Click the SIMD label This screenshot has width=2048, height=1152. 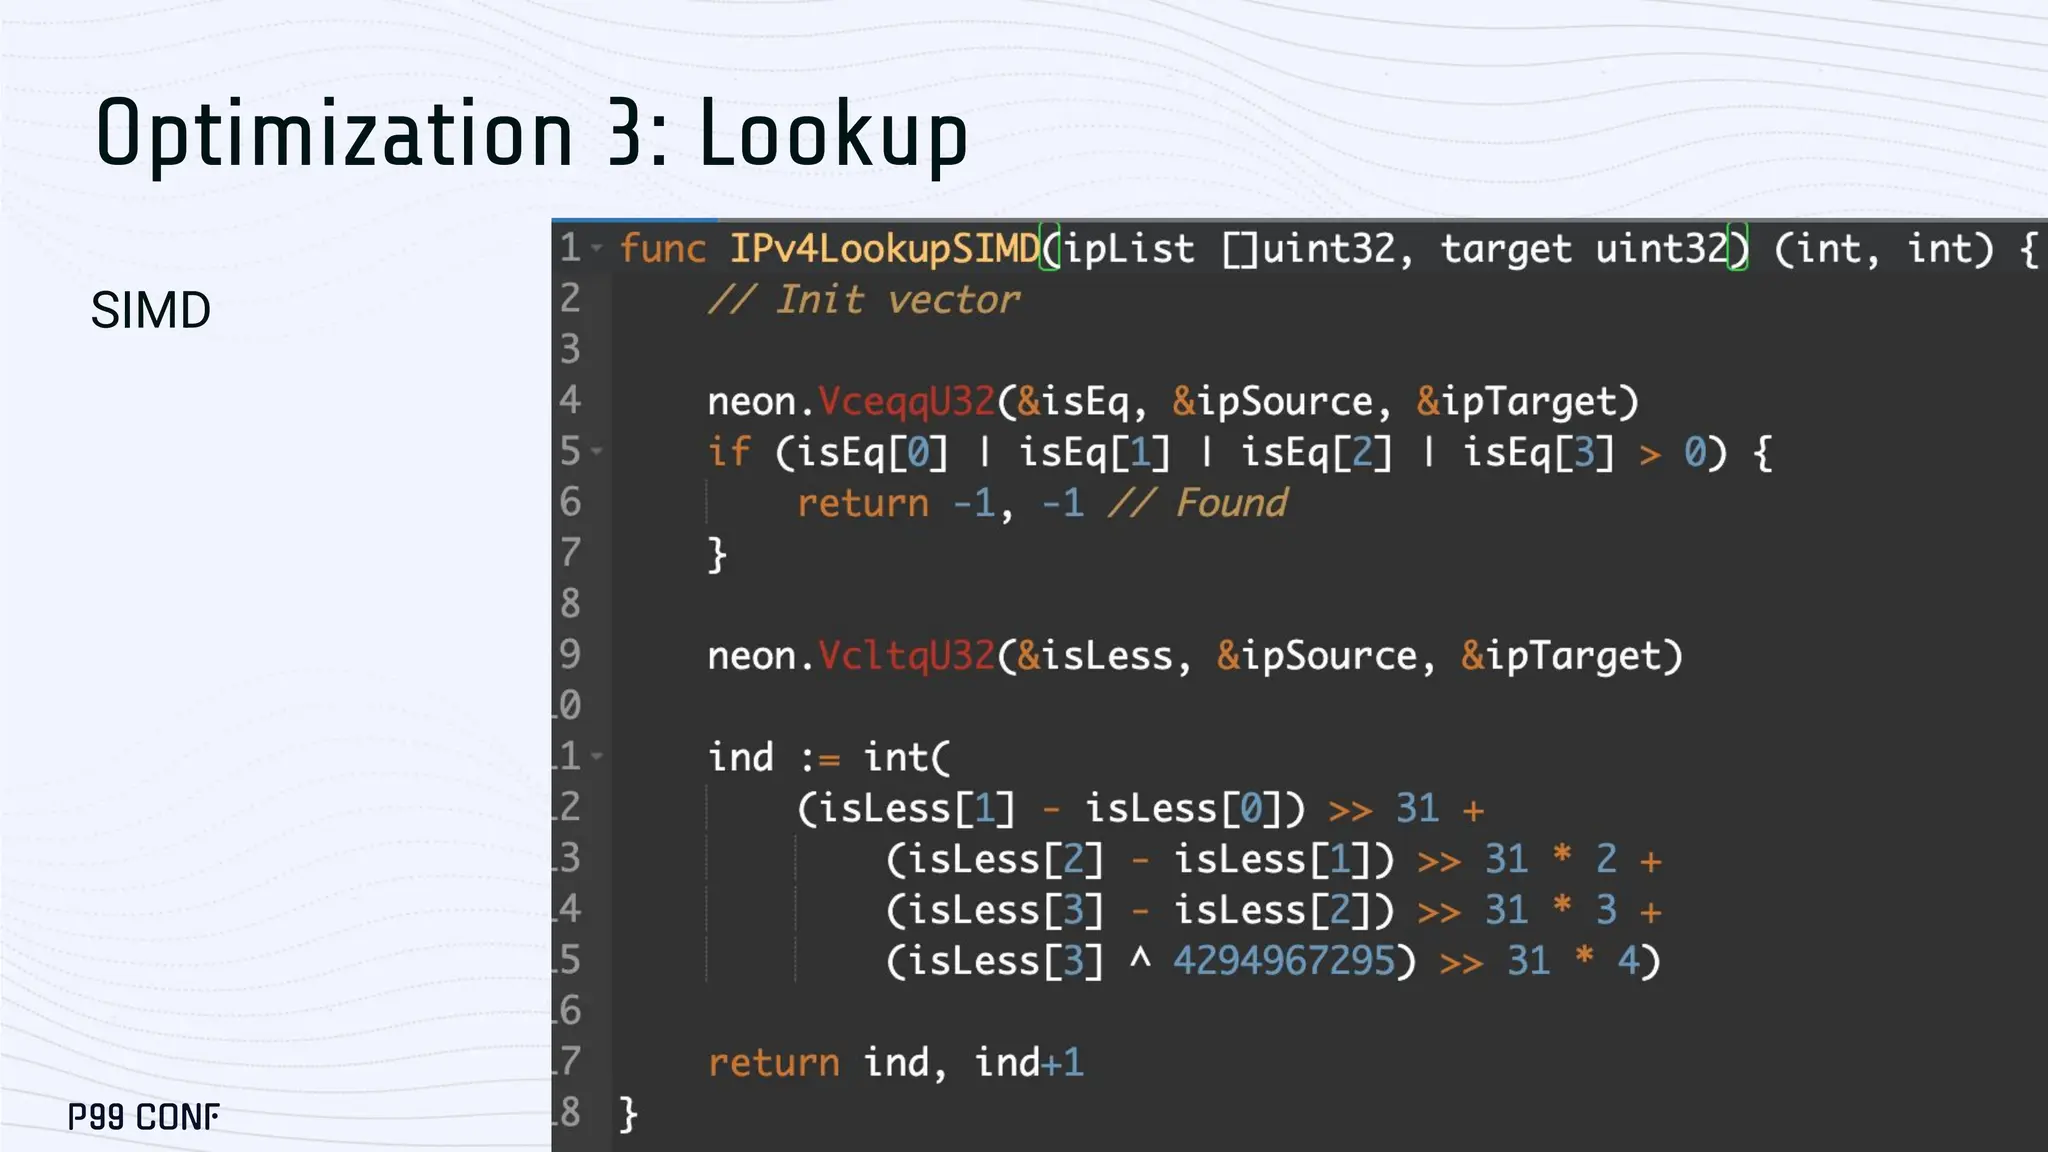(x=151, y=310)
